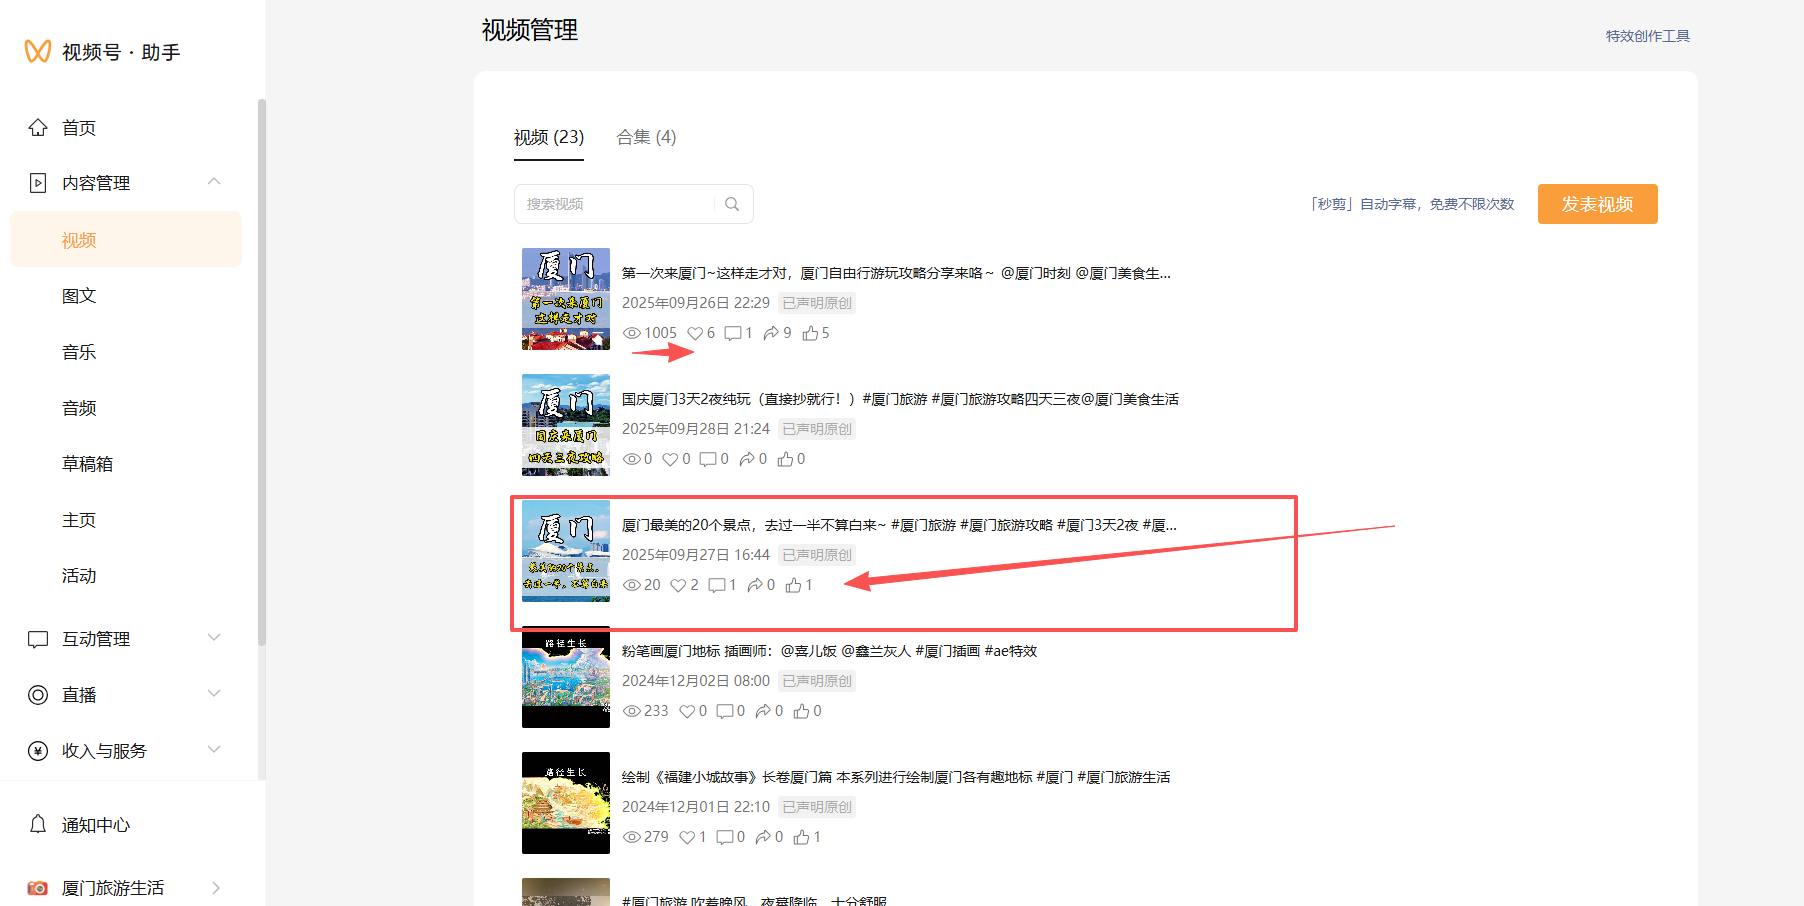Expand the 收入与服务 section chevron
The width and height of the screenshot is (1804, 906).
[214, 750]
